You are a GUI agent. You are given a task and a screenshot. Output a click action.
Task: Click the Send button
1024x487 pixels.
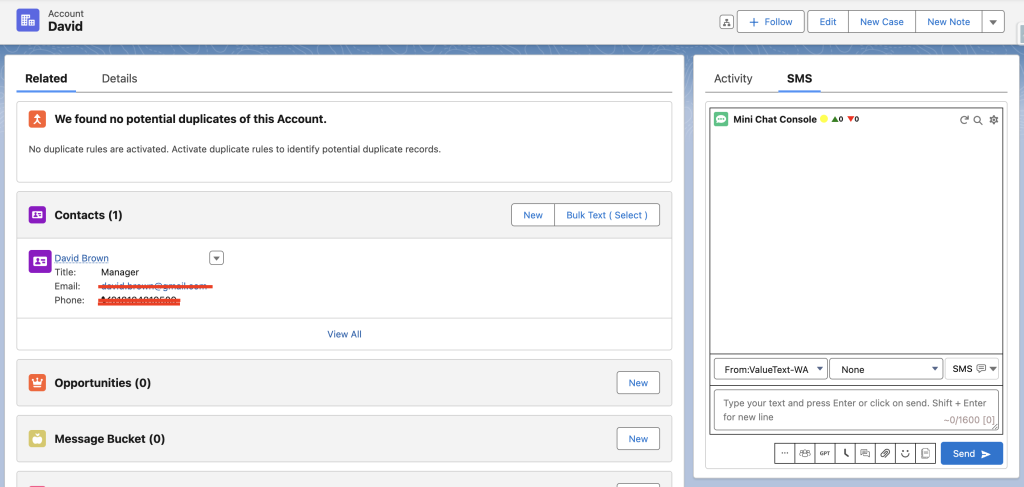click(x=971, y=454)
